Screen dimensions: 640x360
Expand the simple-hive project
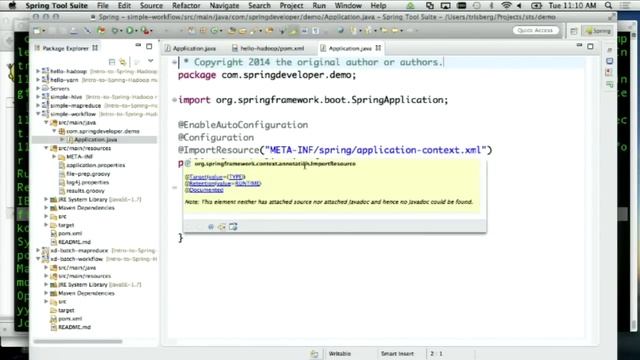[x=38, y=97]
